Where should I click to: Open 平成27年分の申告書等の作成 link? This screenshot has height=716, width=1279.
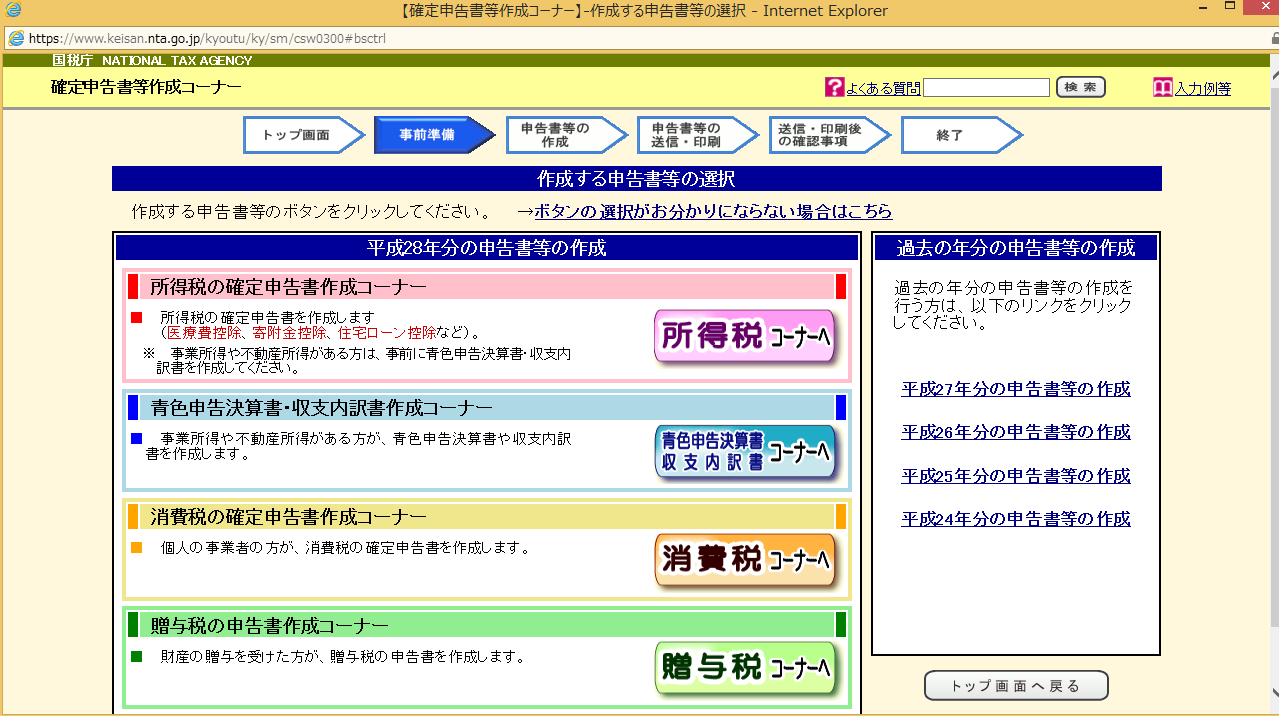(x=1016, y=389)
